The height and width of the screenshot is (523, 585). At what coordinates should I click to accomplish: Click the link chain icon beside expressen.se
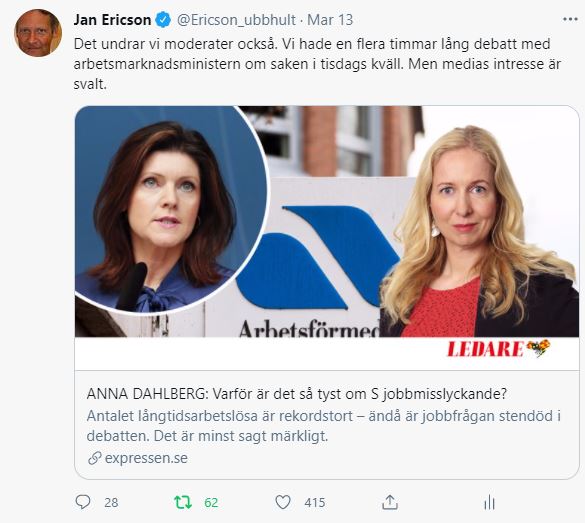95,458
